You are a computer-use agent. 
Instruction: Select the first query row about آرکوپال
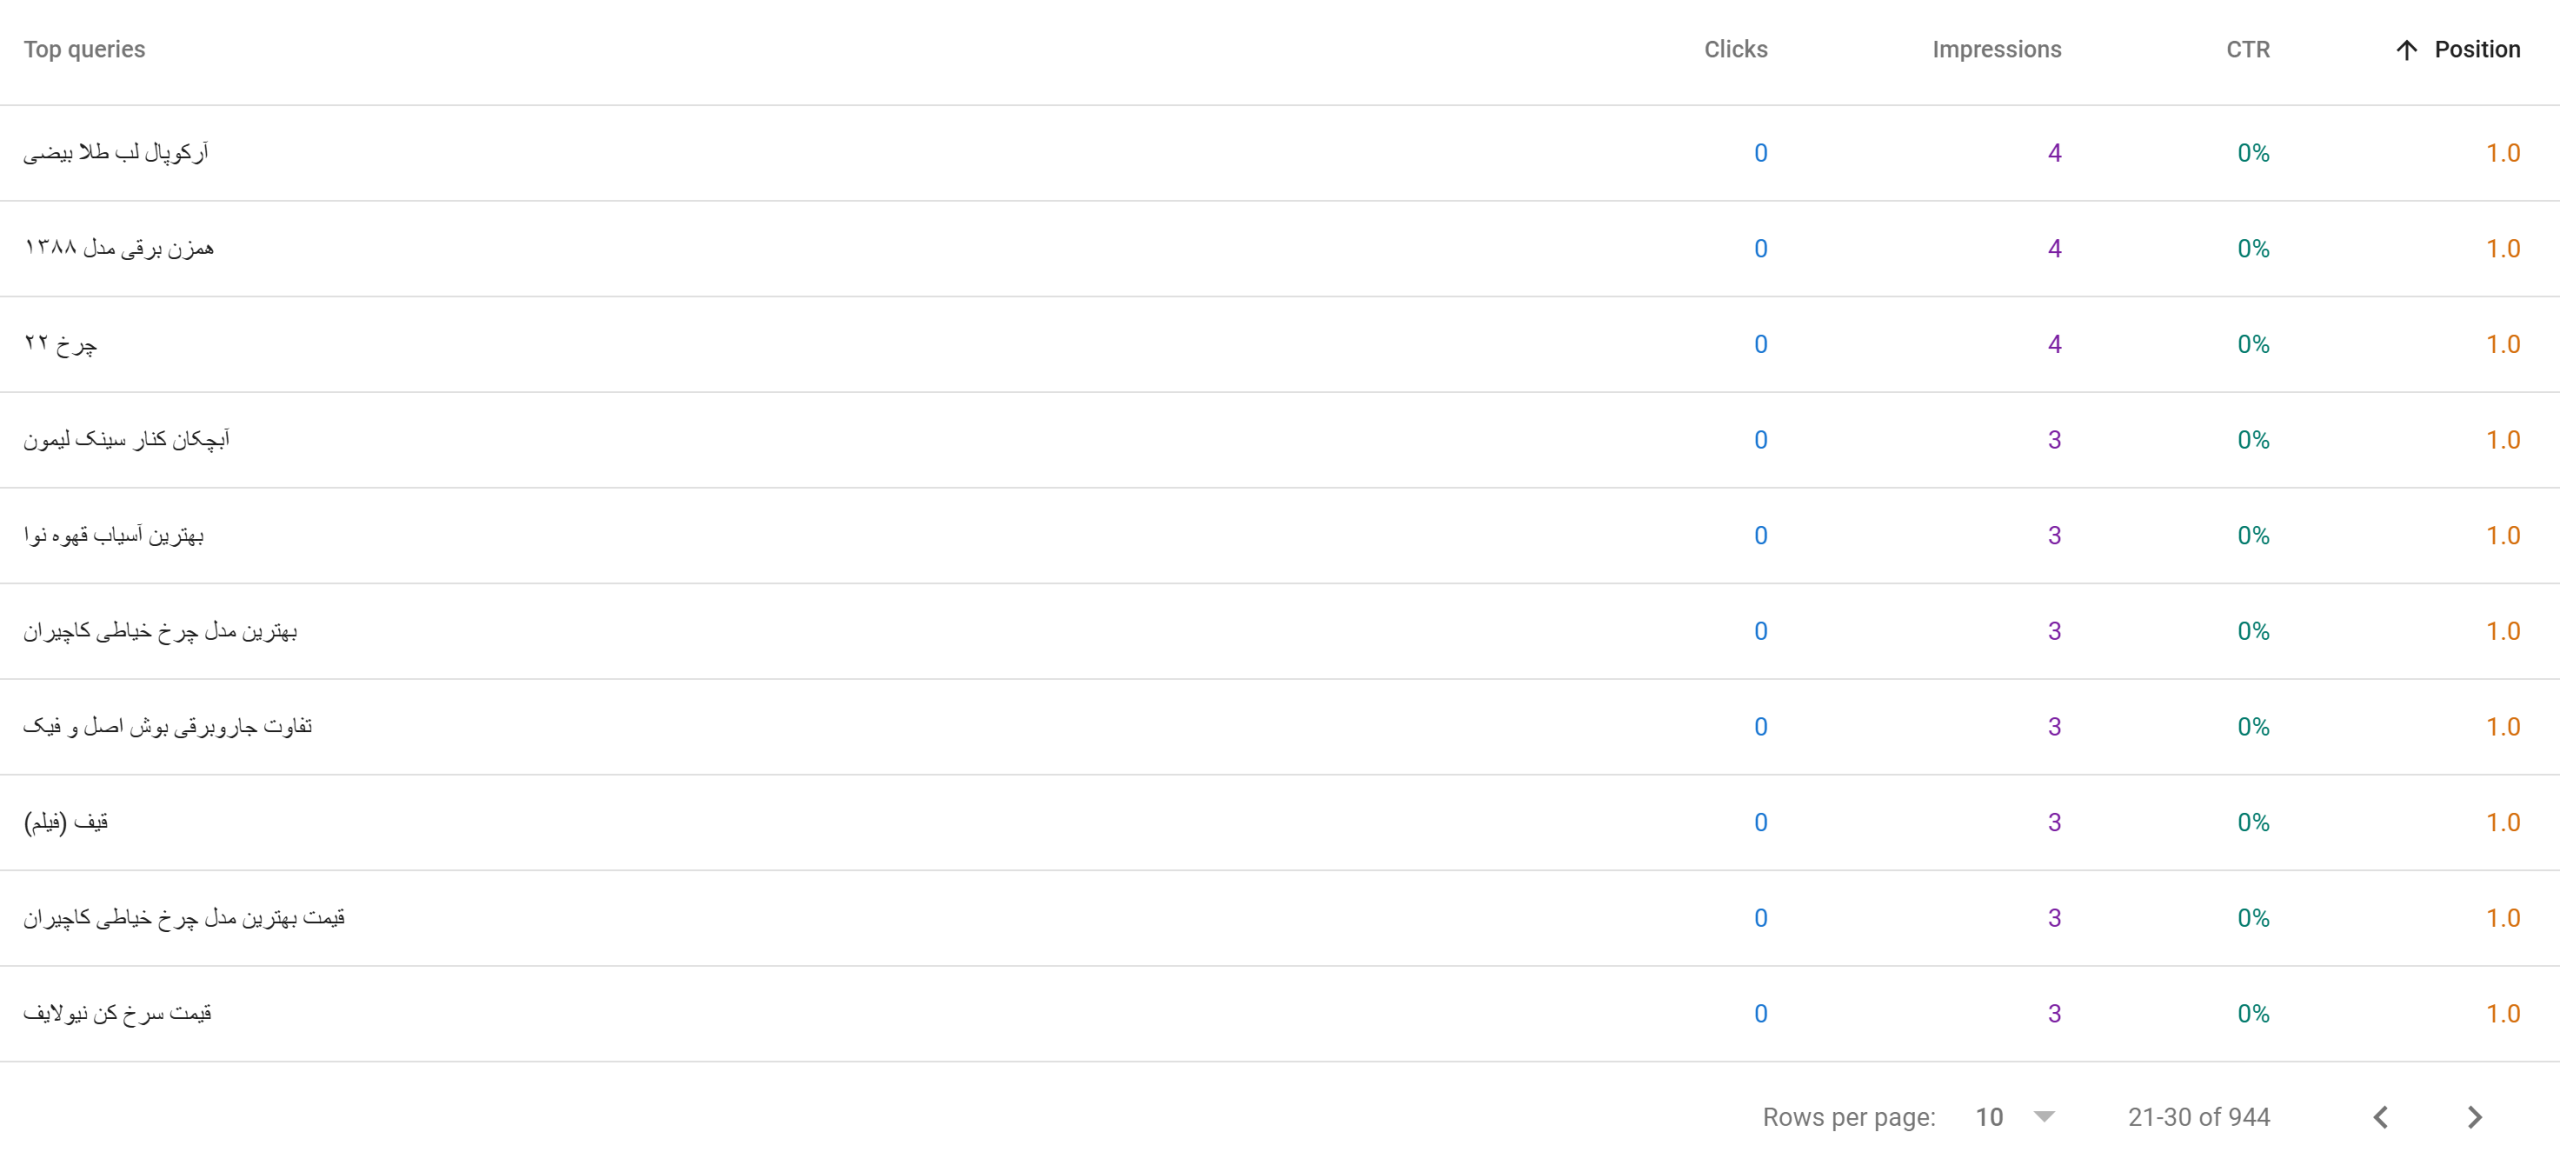click(x=1280, y=153)
